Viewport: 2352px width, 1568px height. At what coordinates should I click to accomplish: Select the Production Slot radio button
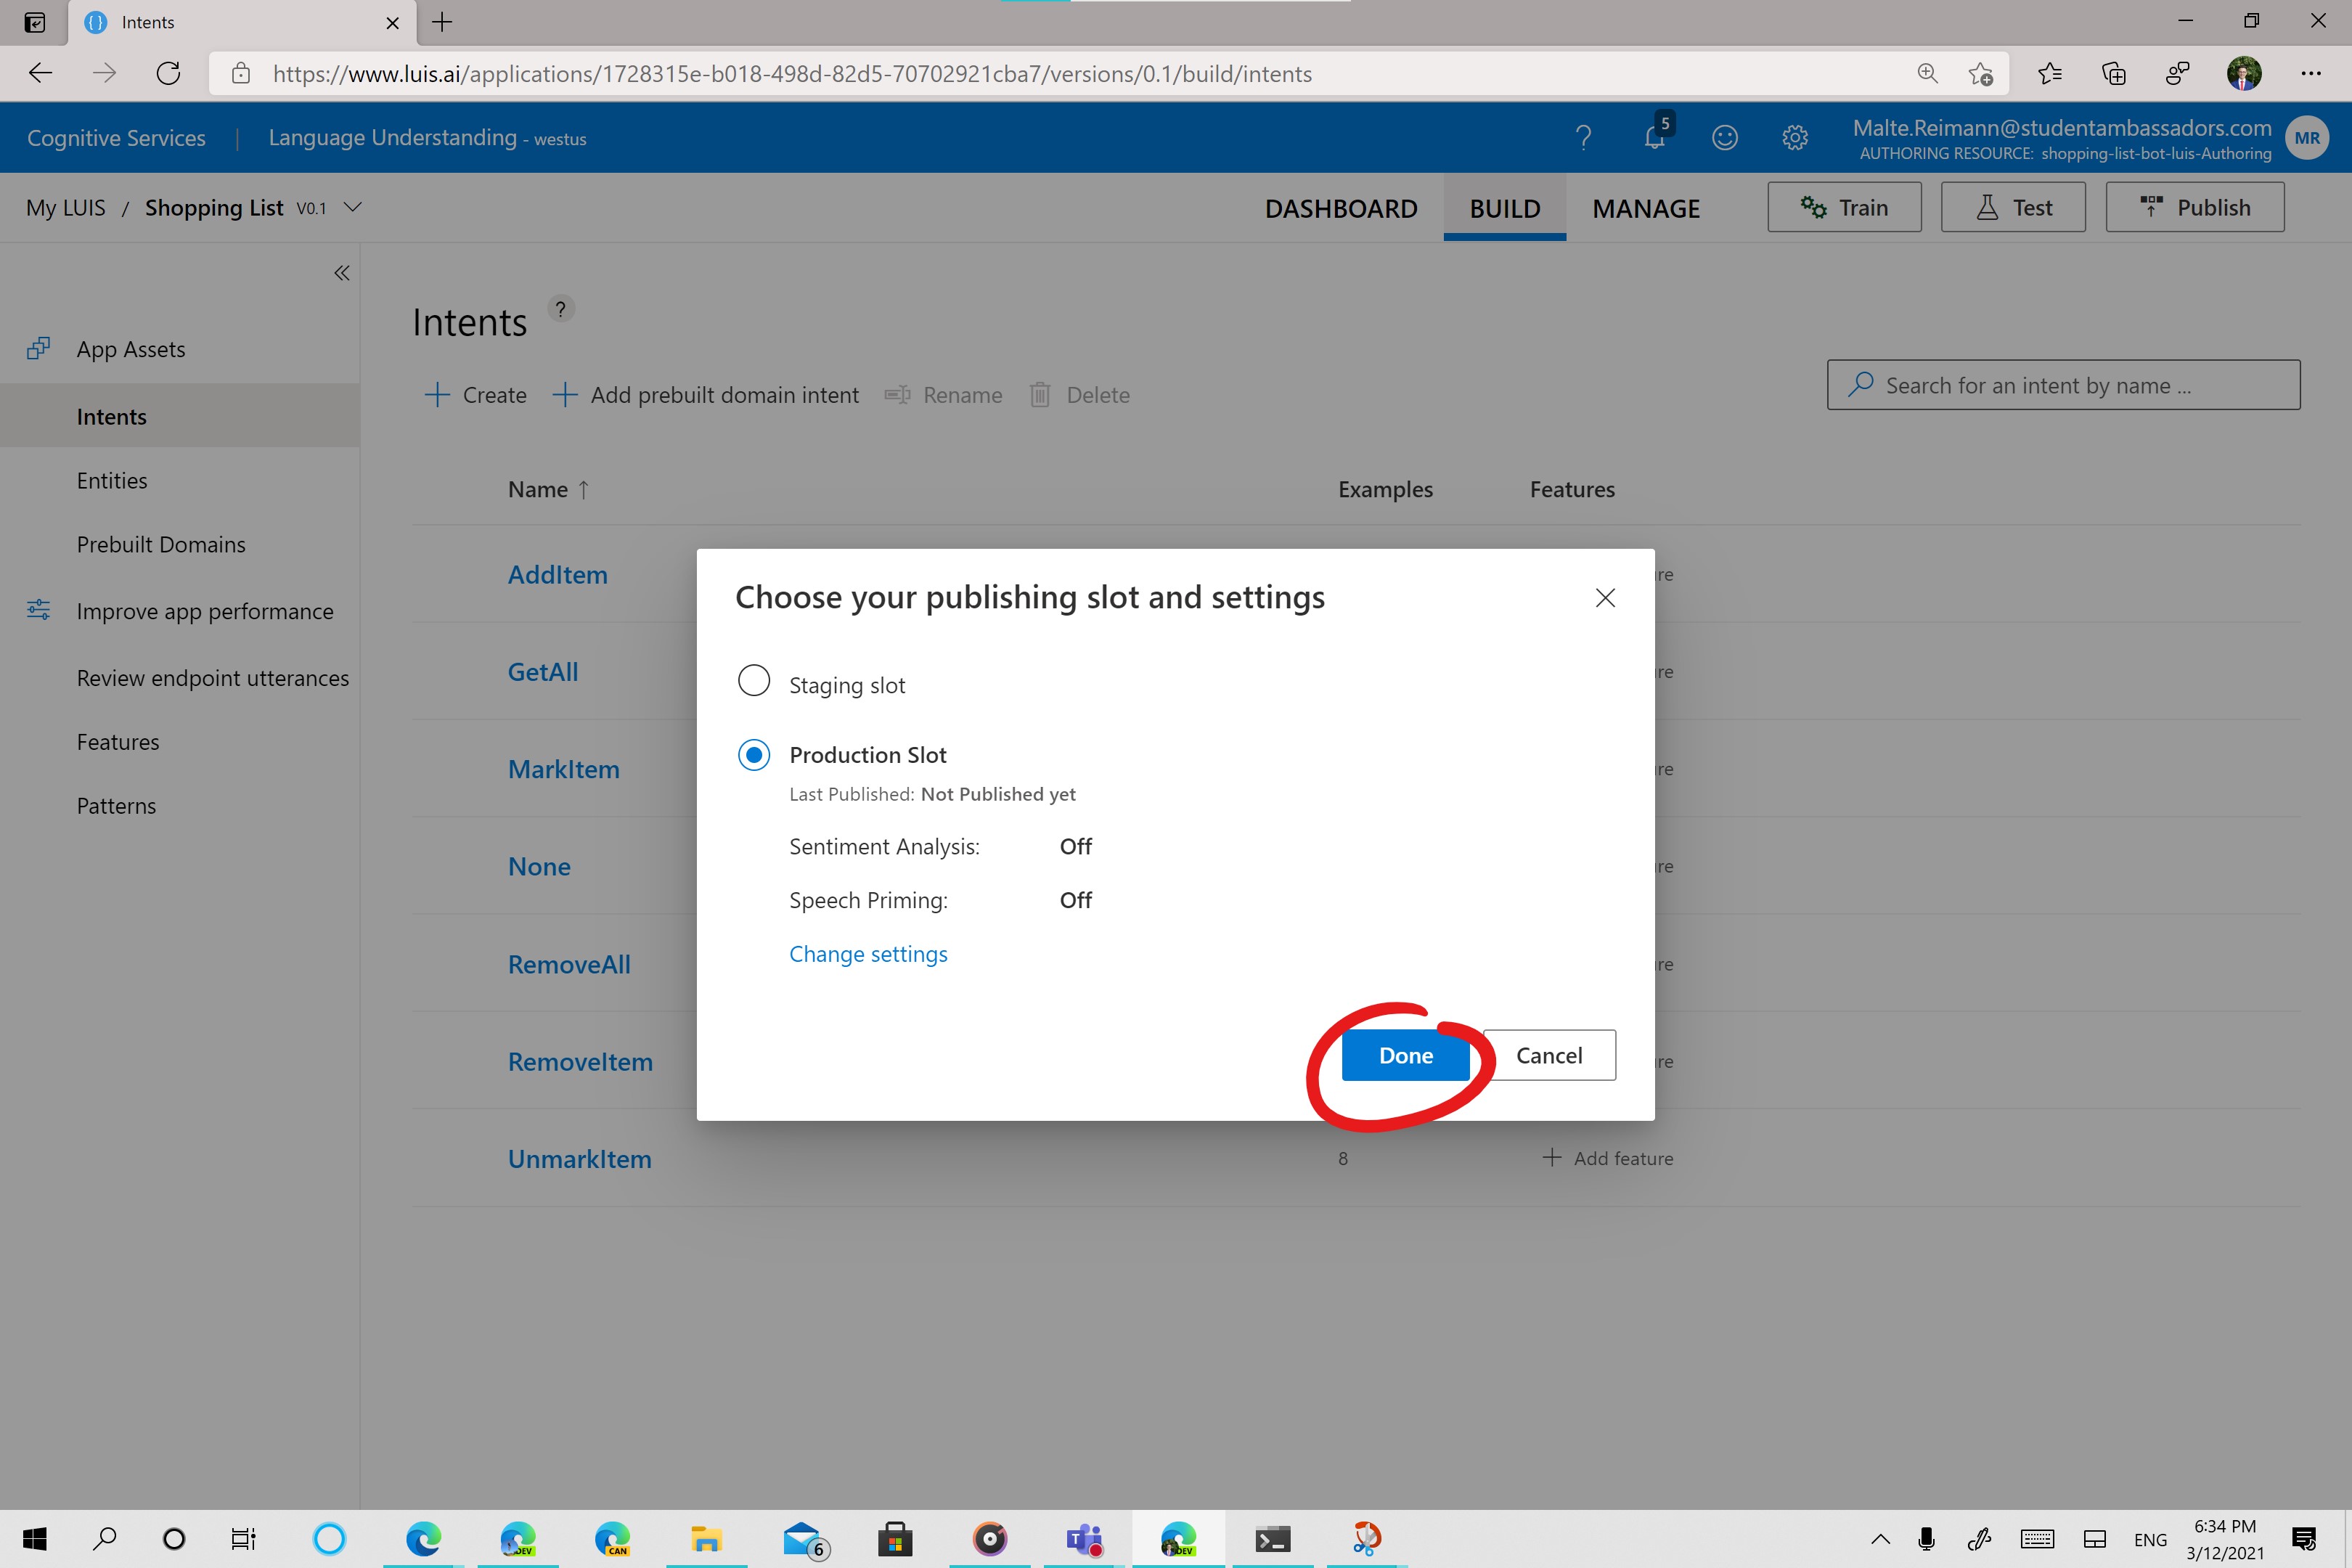pos(754,755)
